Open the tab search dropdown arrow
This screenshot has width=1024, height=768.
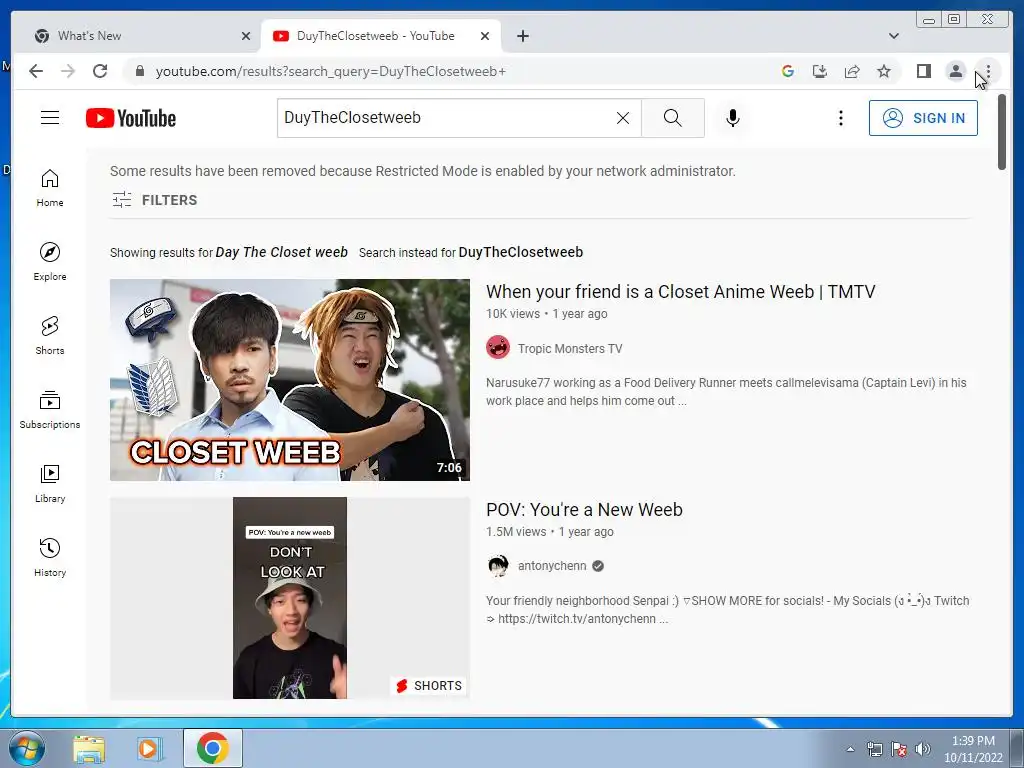[x=893, y=36]
